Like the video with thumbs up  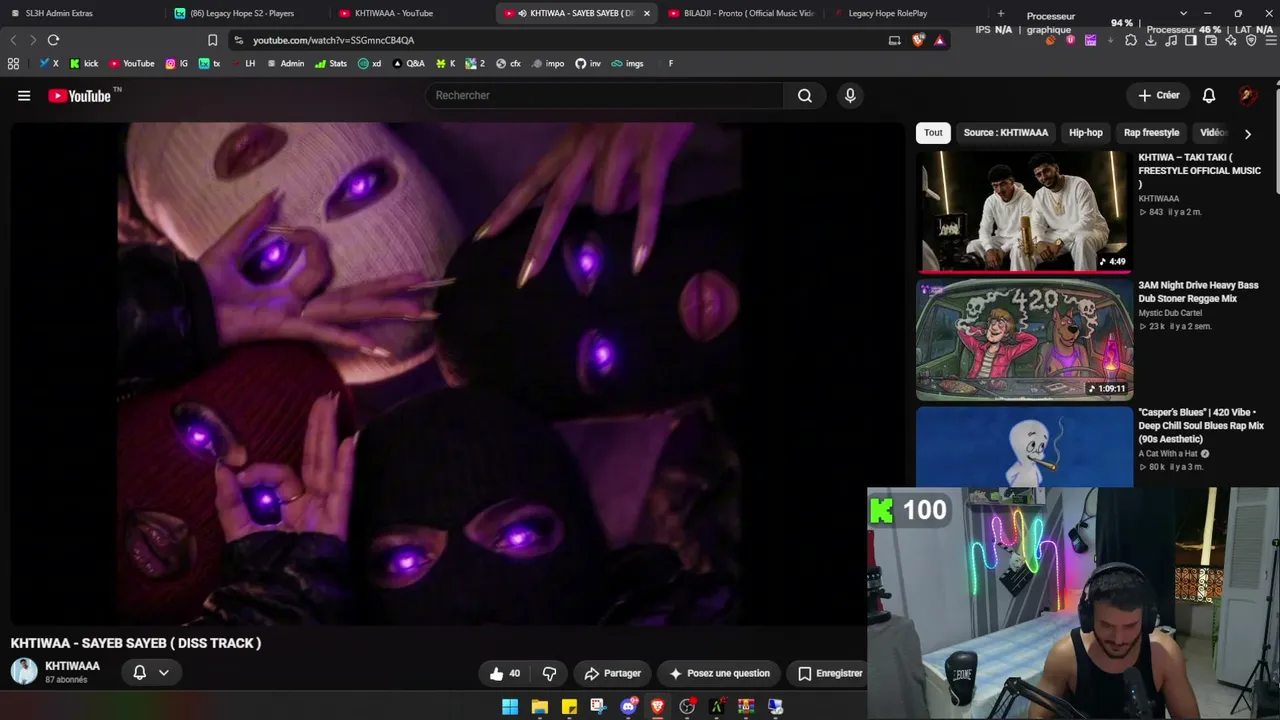(x=505, y=674)
